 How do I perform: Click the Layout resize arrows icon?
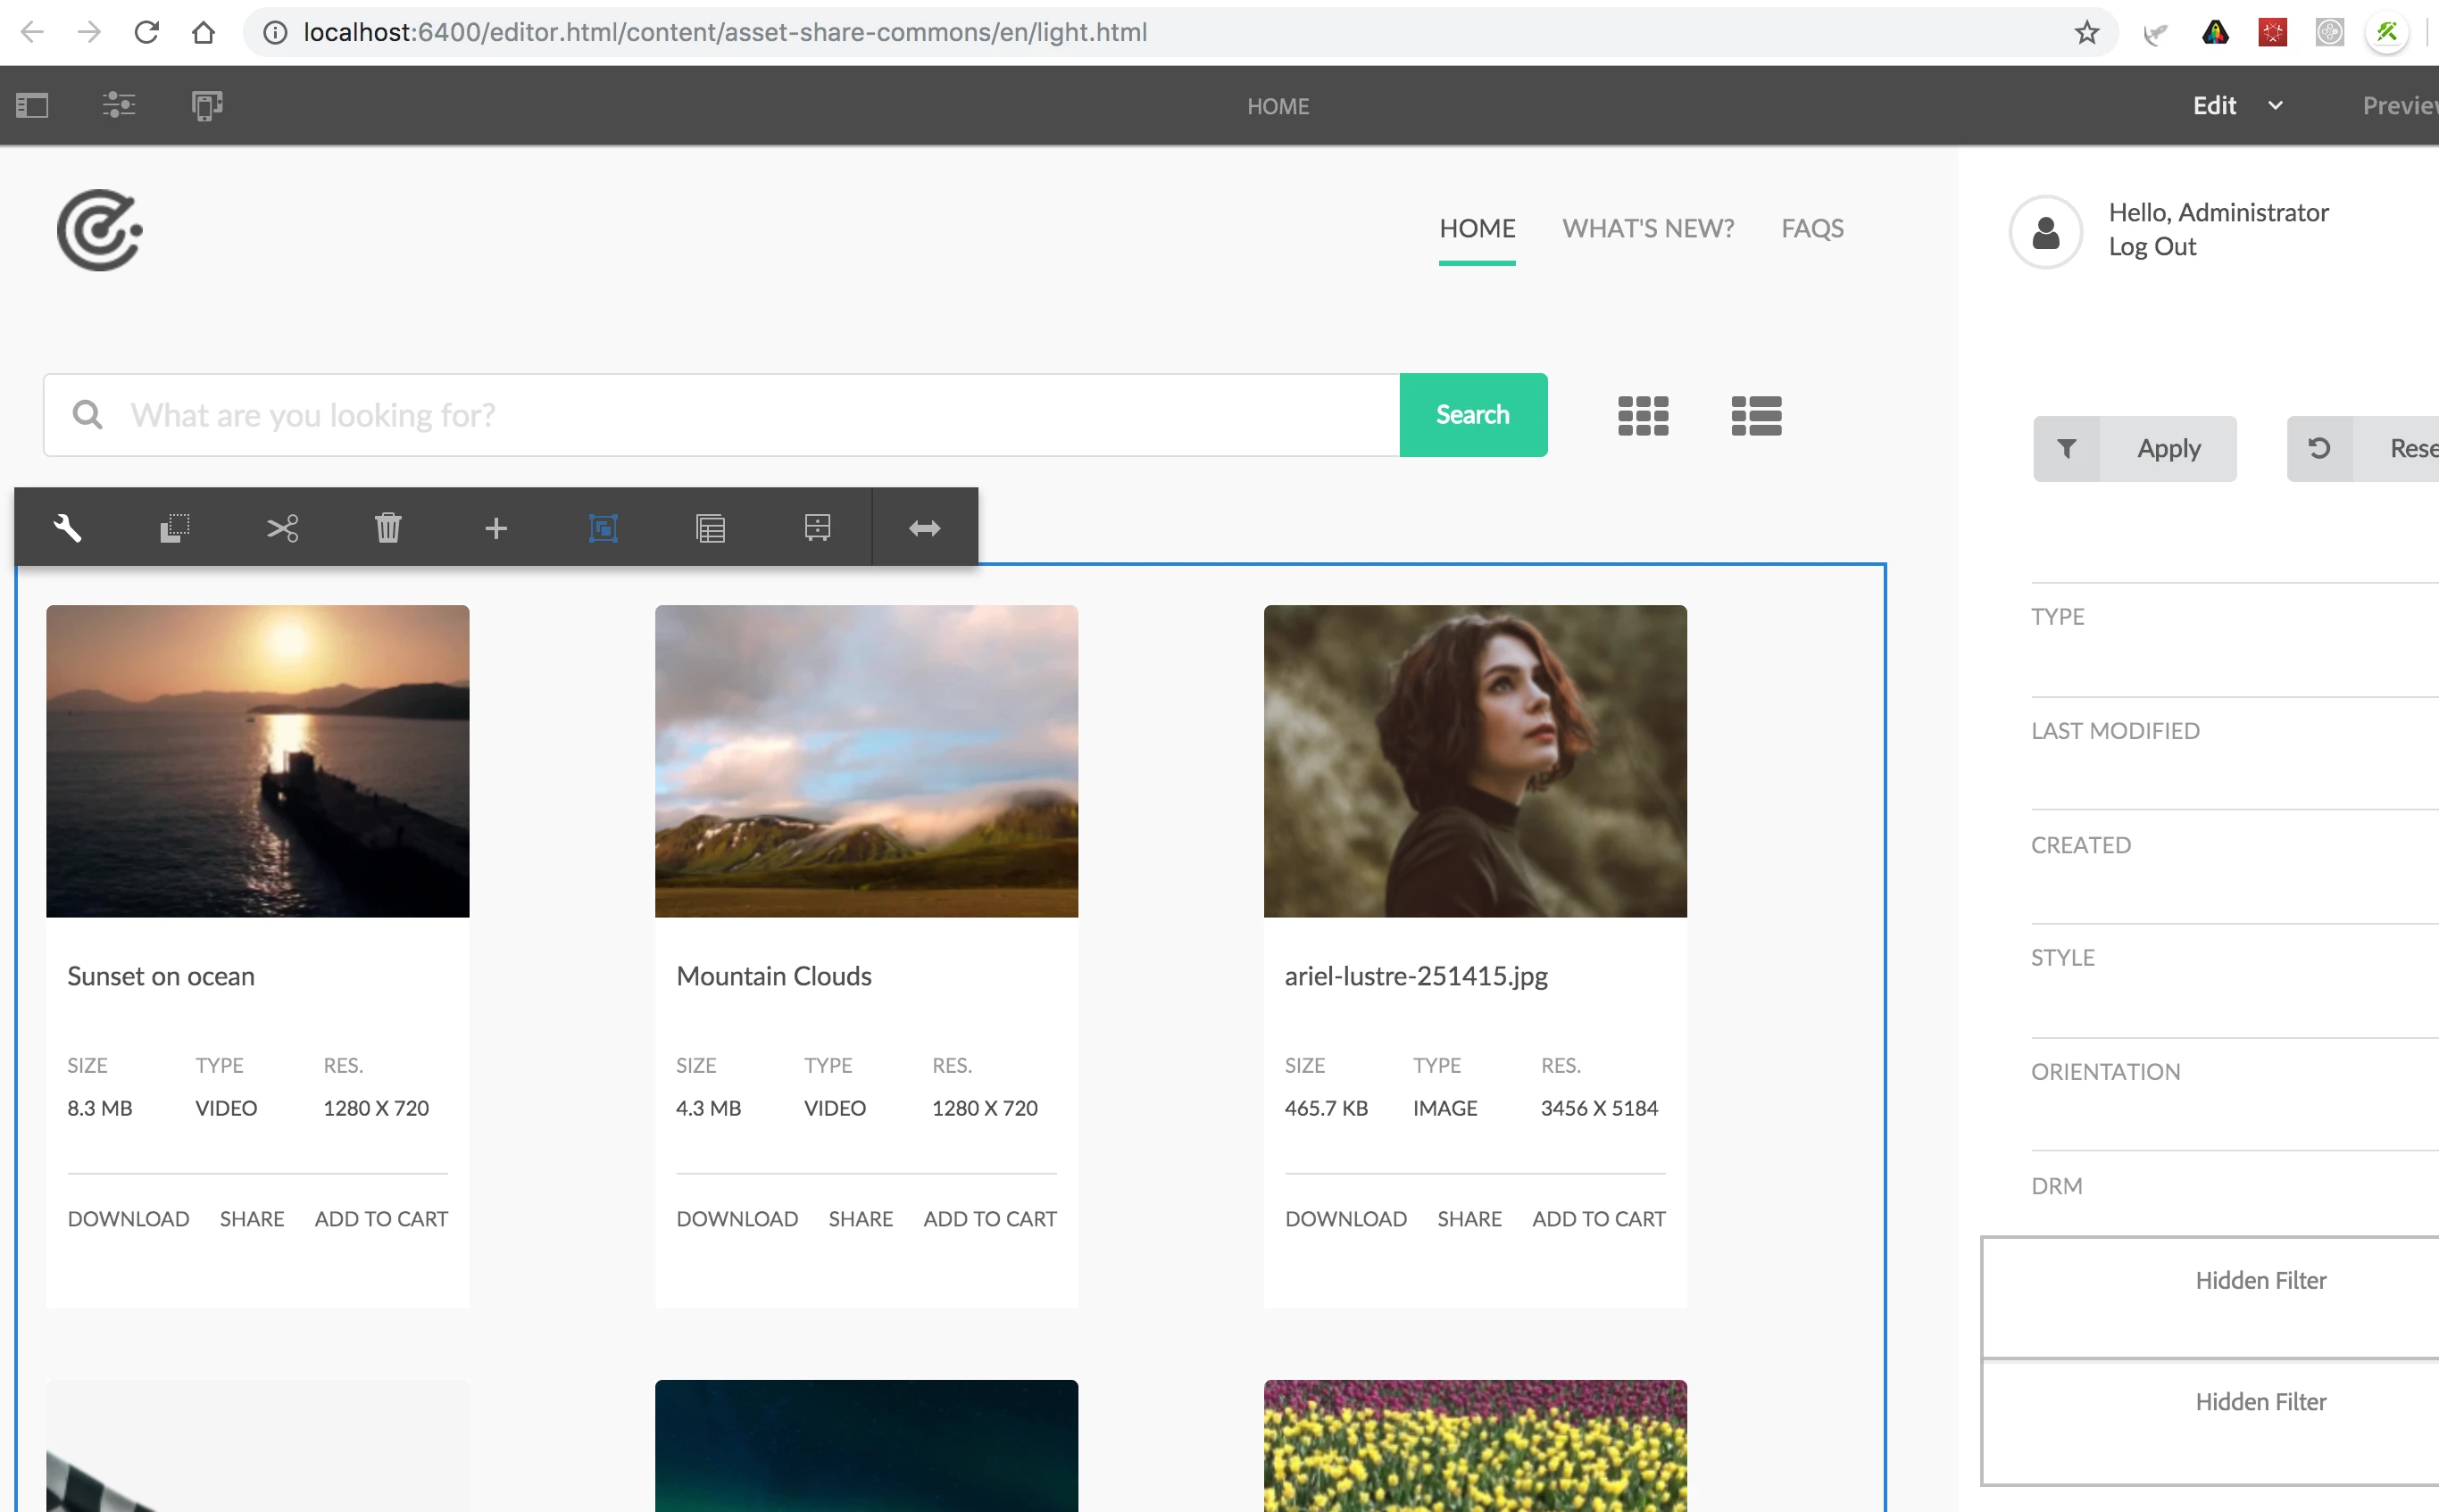pos(924,527)
